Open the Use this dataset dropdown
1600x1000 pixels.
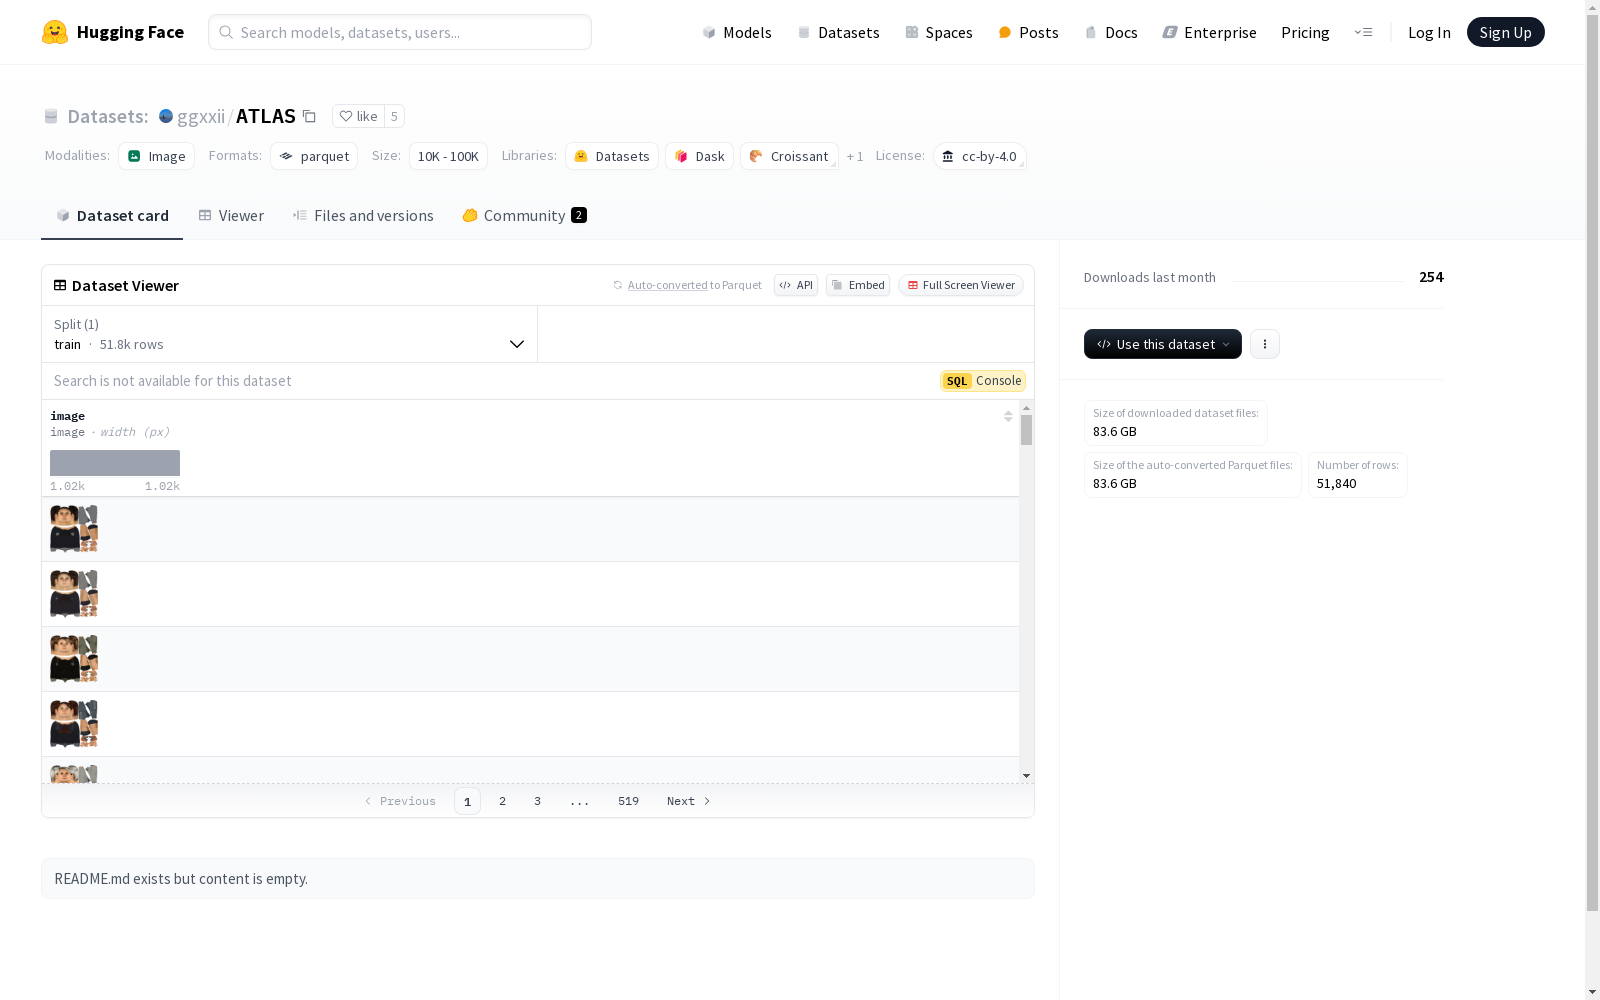pyautogui.click(x=1162, y=344)
